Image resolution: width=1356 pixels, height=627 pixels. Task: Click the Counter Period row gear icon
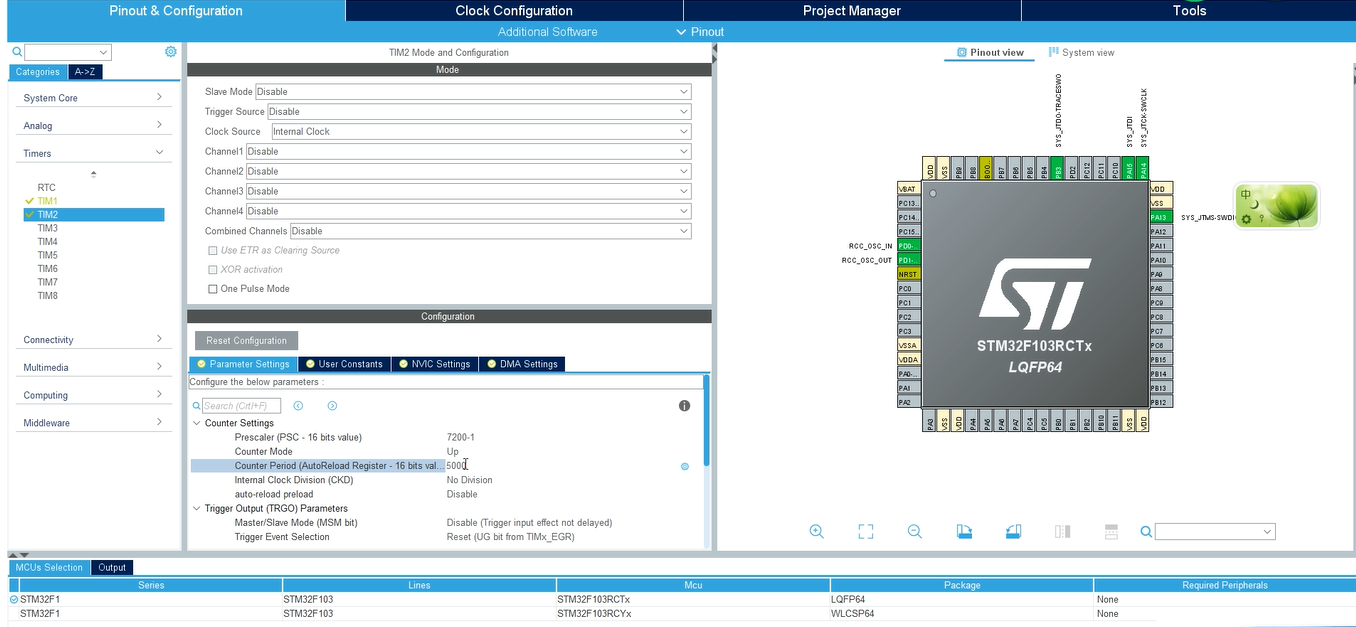(685, 466)
